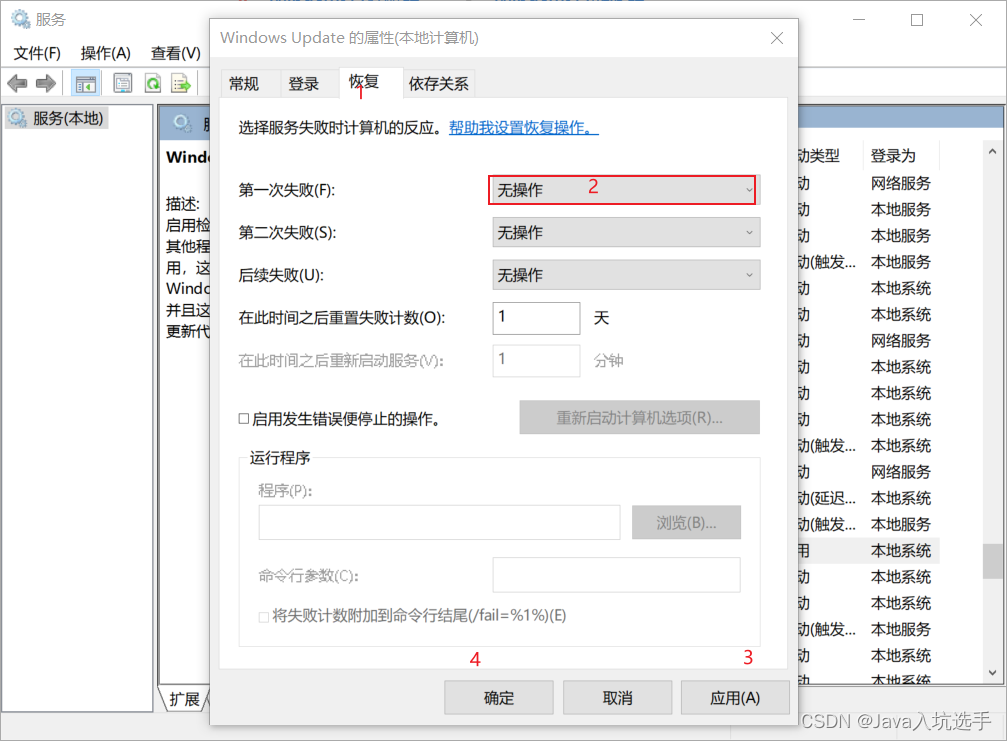Click the Export List toolbar icon

(x=181, y=83)
